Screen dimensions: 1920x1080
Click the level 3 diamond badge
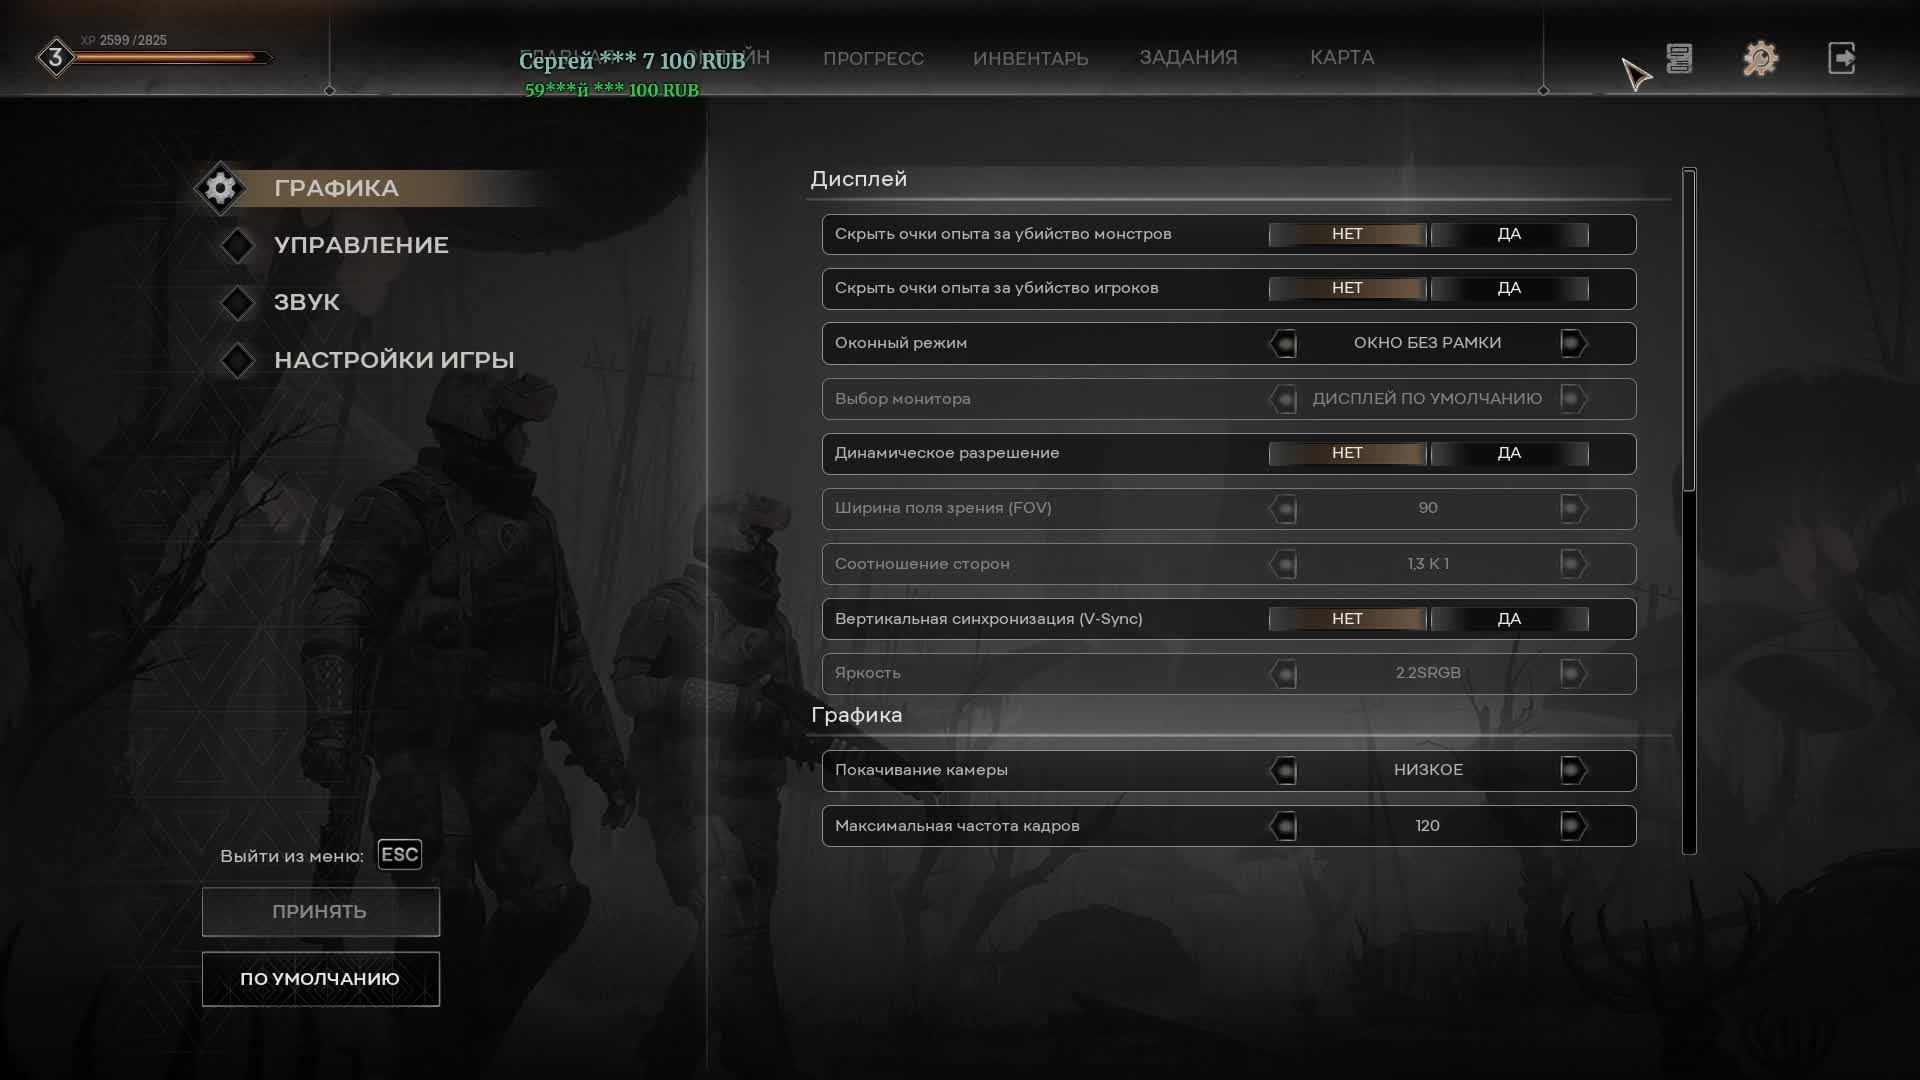click(x=56, y=57)
